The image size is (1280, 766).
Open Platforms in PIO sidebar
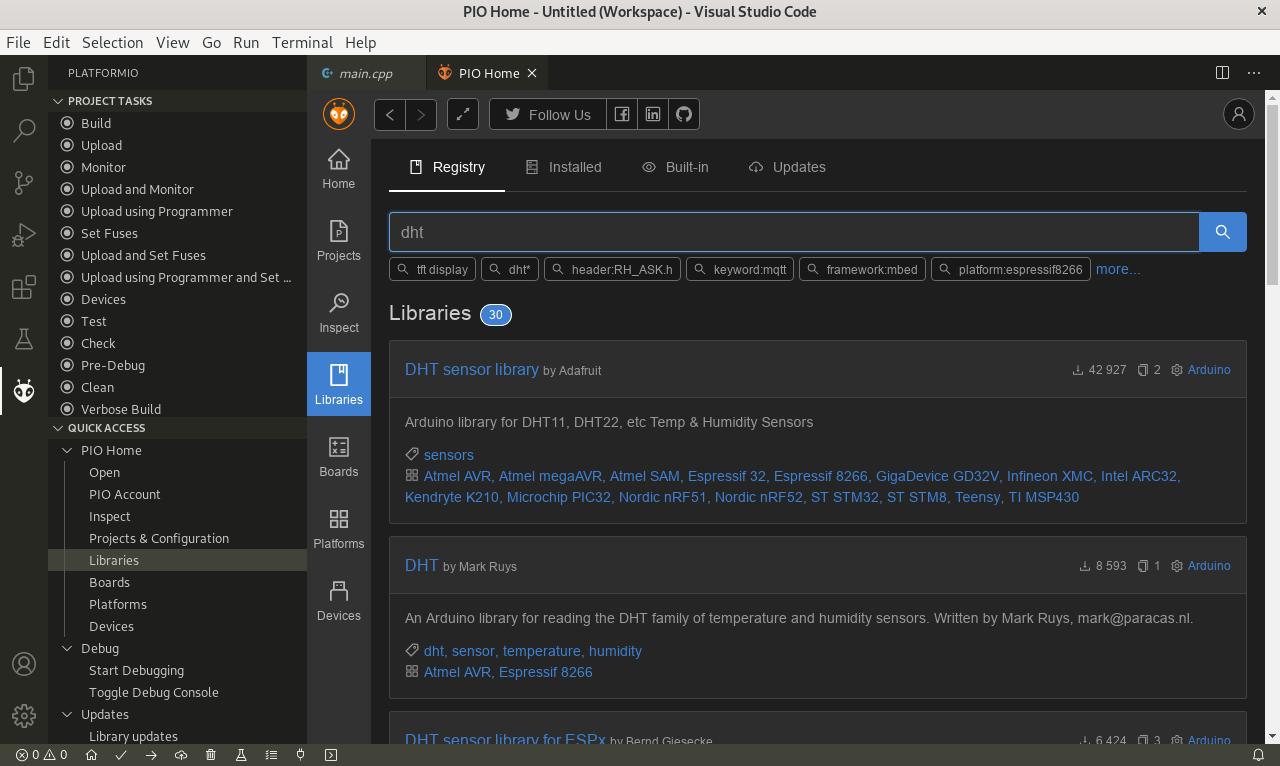[x=339, y=529]
